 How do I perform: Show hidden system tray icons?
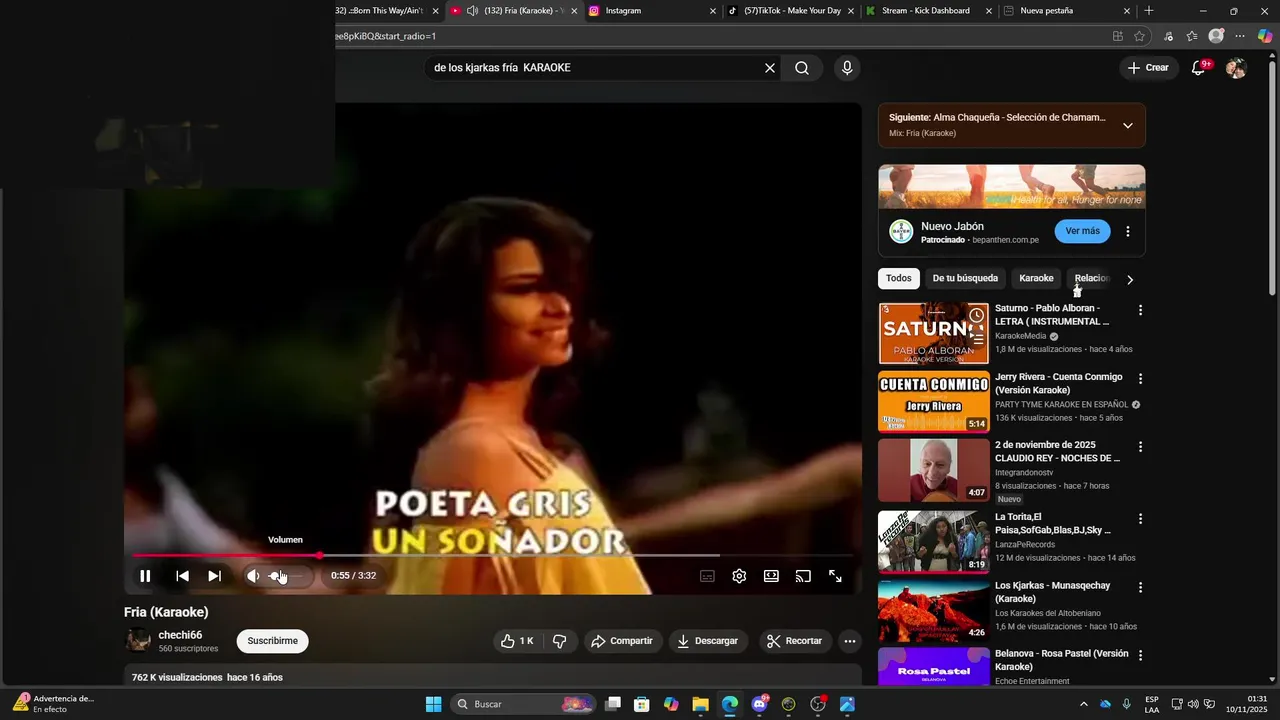click(x=1083, y=704)
